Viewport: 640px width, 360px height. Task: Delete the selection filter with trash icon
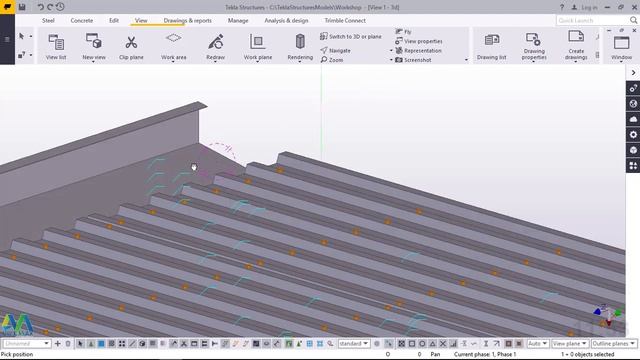click(x=68, y=344)
